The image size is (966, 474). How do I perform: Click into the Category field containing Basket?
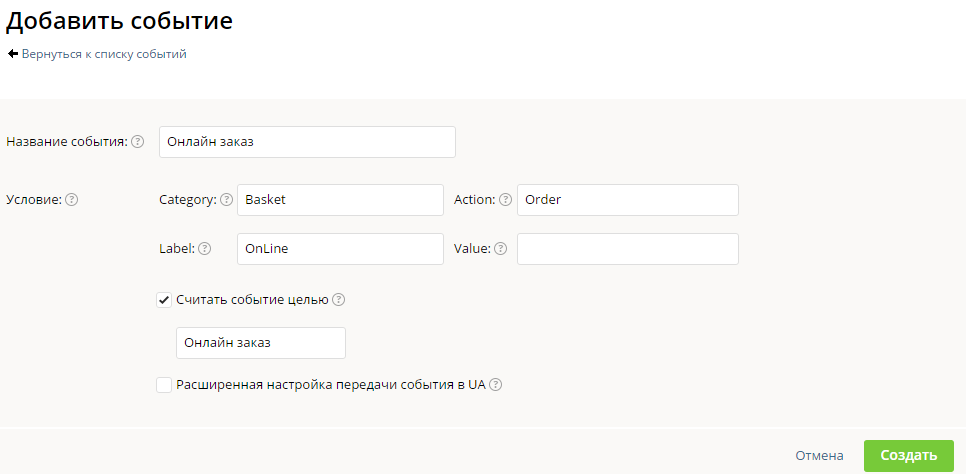[x=340, y=200]
